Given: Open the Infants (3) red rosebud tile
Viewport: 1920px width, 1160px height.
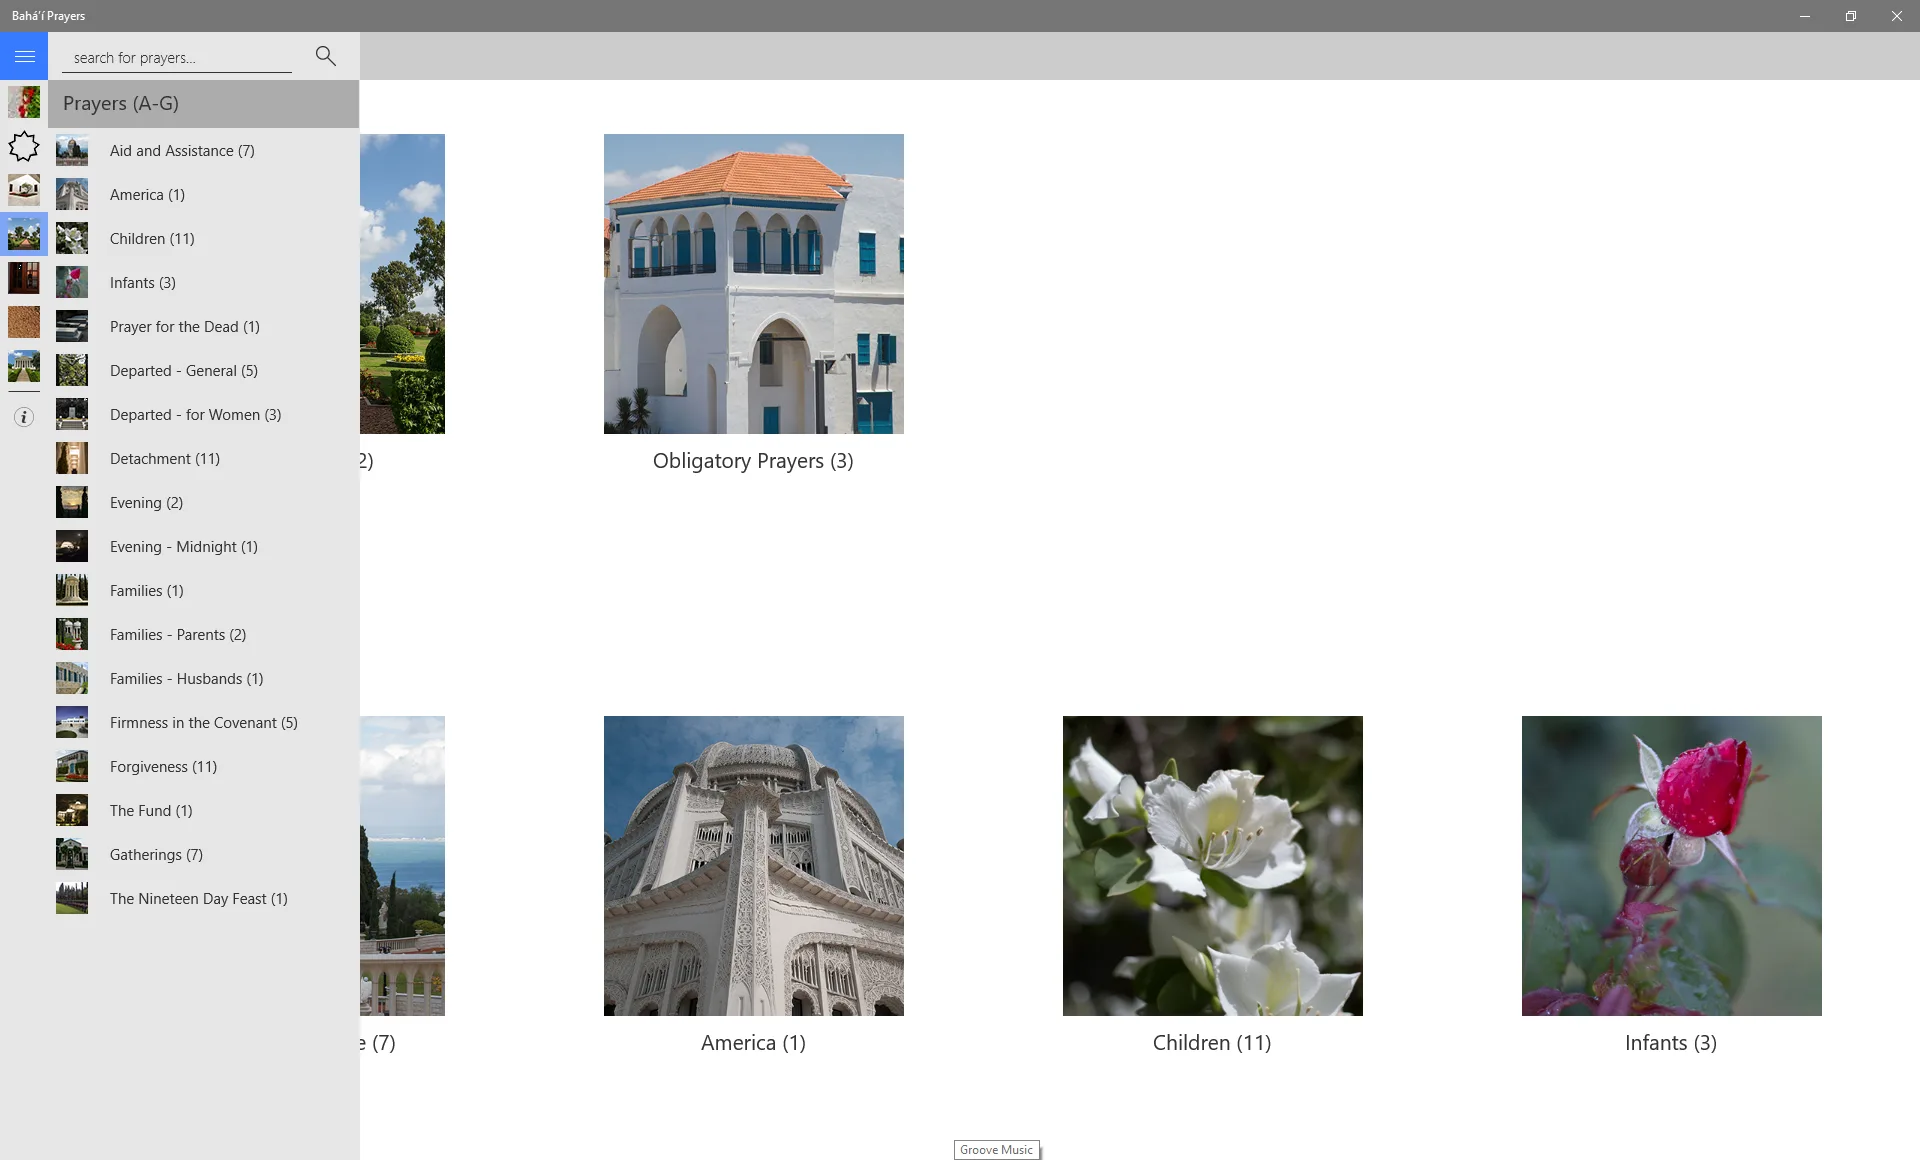Looking at the screenshot, I should click(x=1671, y=886).
